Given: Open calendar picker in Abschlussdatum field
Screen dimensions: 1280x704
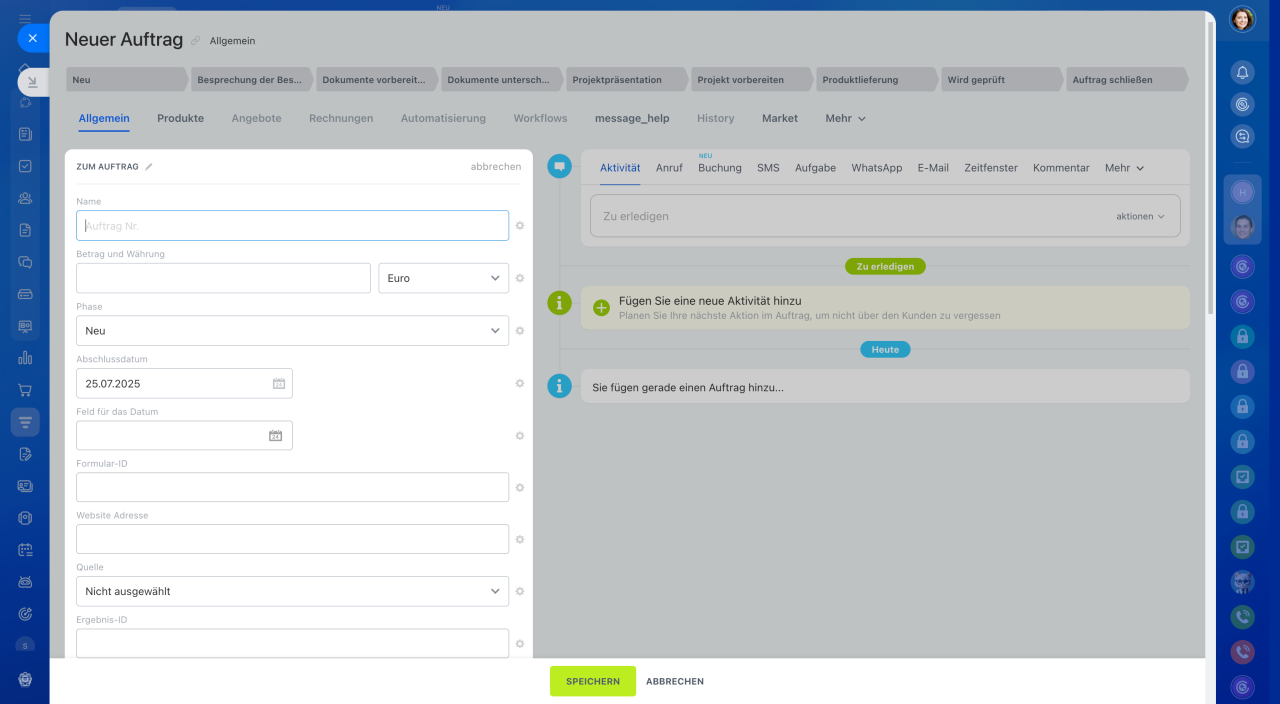Looking at the screenshot, I should pyautogui.click(x=279, y=384).
